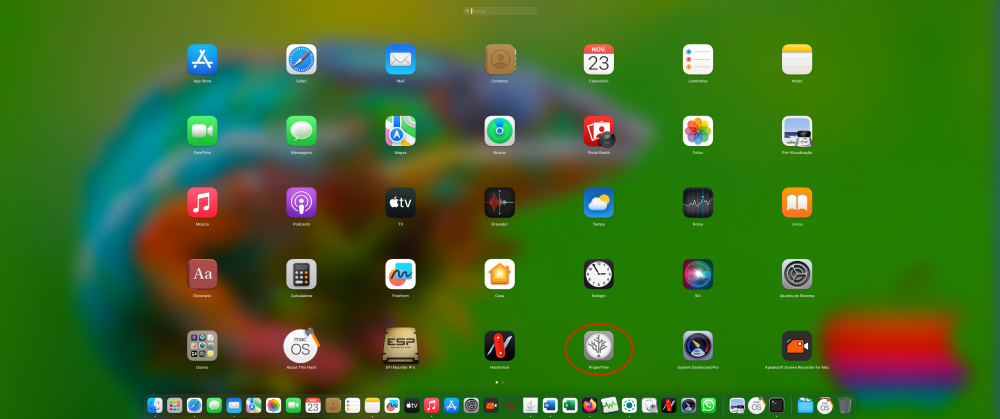Screen dimensions: 1000x419
Task: Open Contatos in the Launchpad grid
Action: 499,59
